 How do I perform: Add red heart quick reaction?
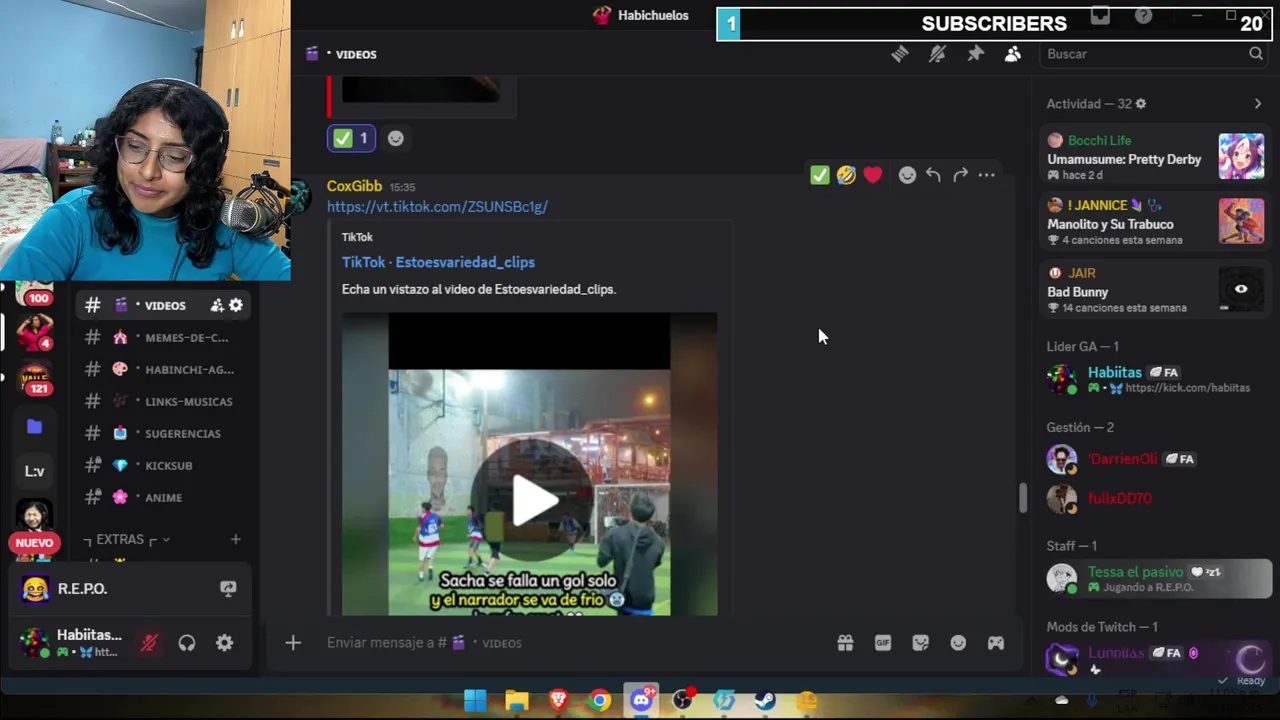(873, 175)
